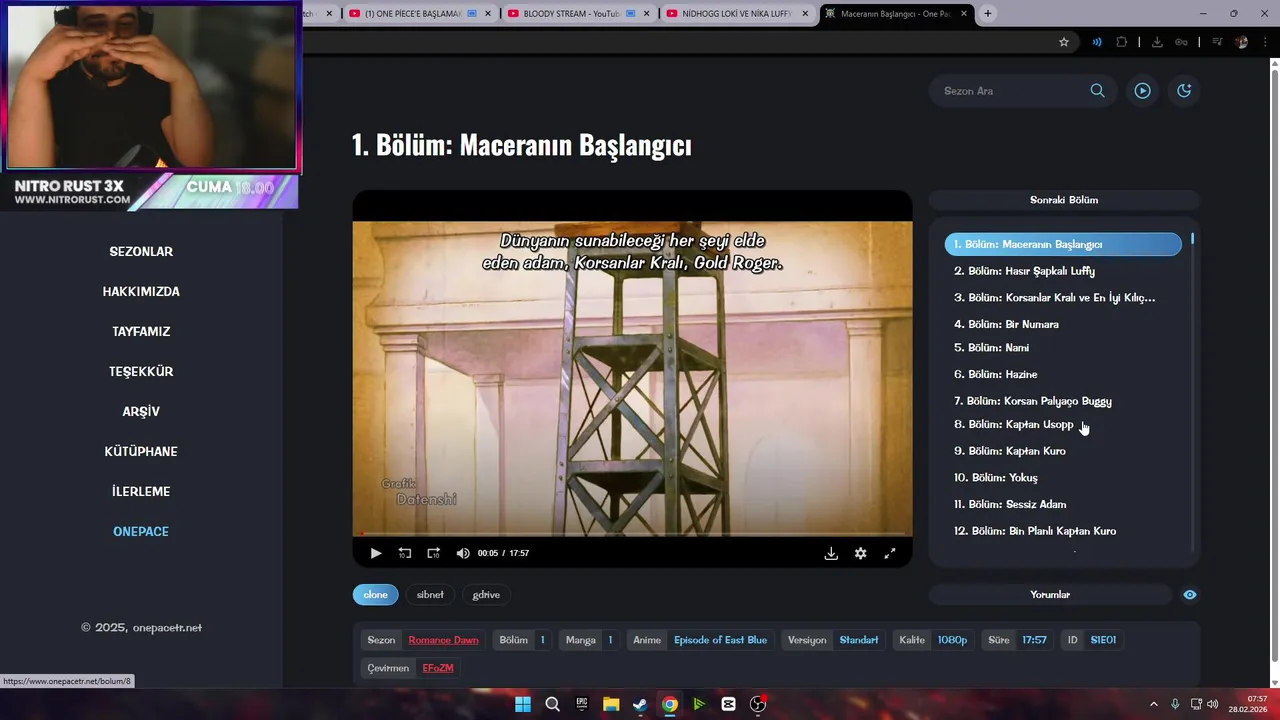
Task: Toggle comments visibility eye icon
Action: click(1190, 595)
